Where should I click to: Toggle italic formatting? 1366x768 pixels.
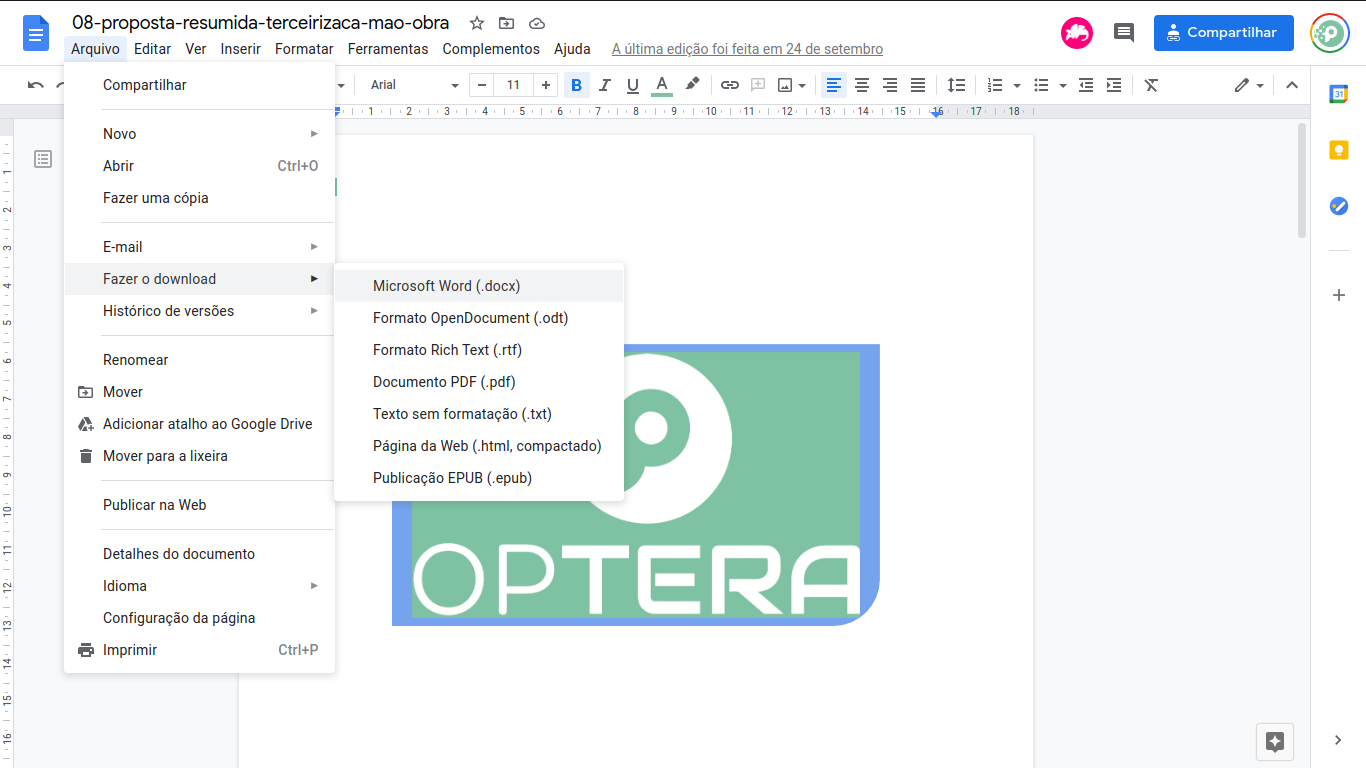point(604,85)
